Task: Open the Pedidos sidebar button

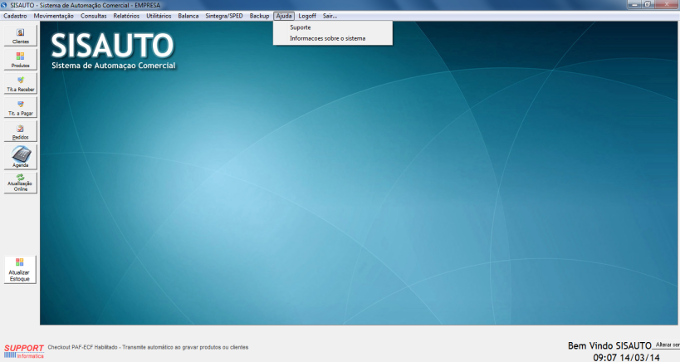Action: 20,131
